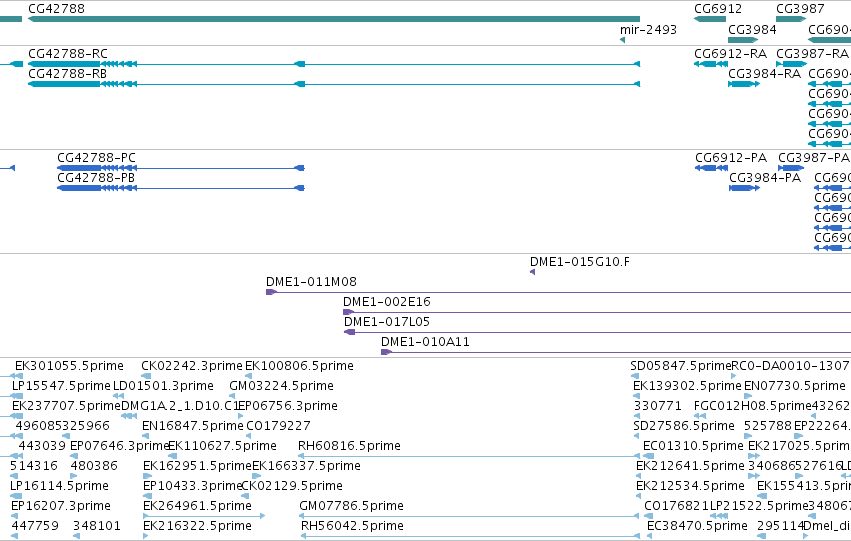851x541 pixels.
Task: Click the CG42788 gene label
Action: coord(56,9)
